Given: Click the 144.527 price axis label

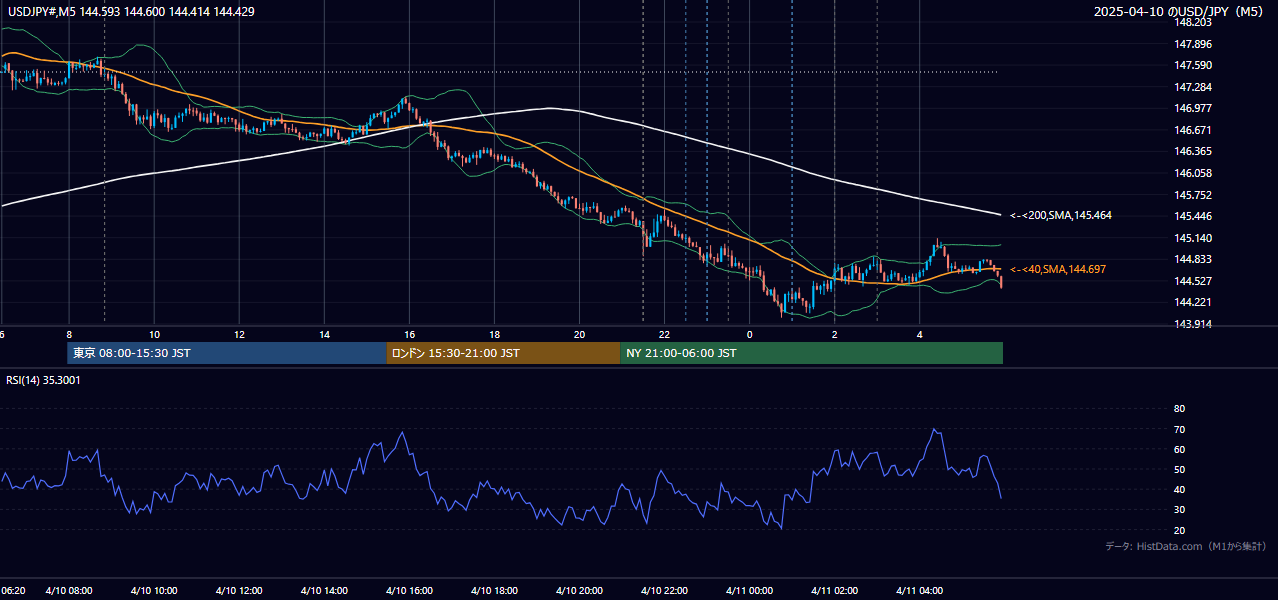Looking at the screenshot, I should click(x=1193, y=281).
